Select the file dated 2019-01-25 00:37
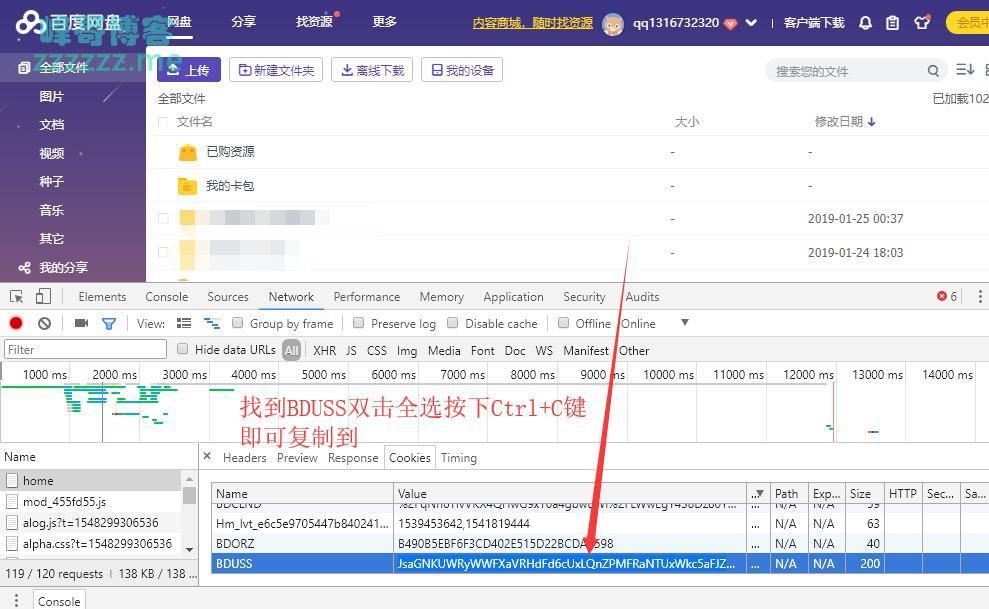 163,219
